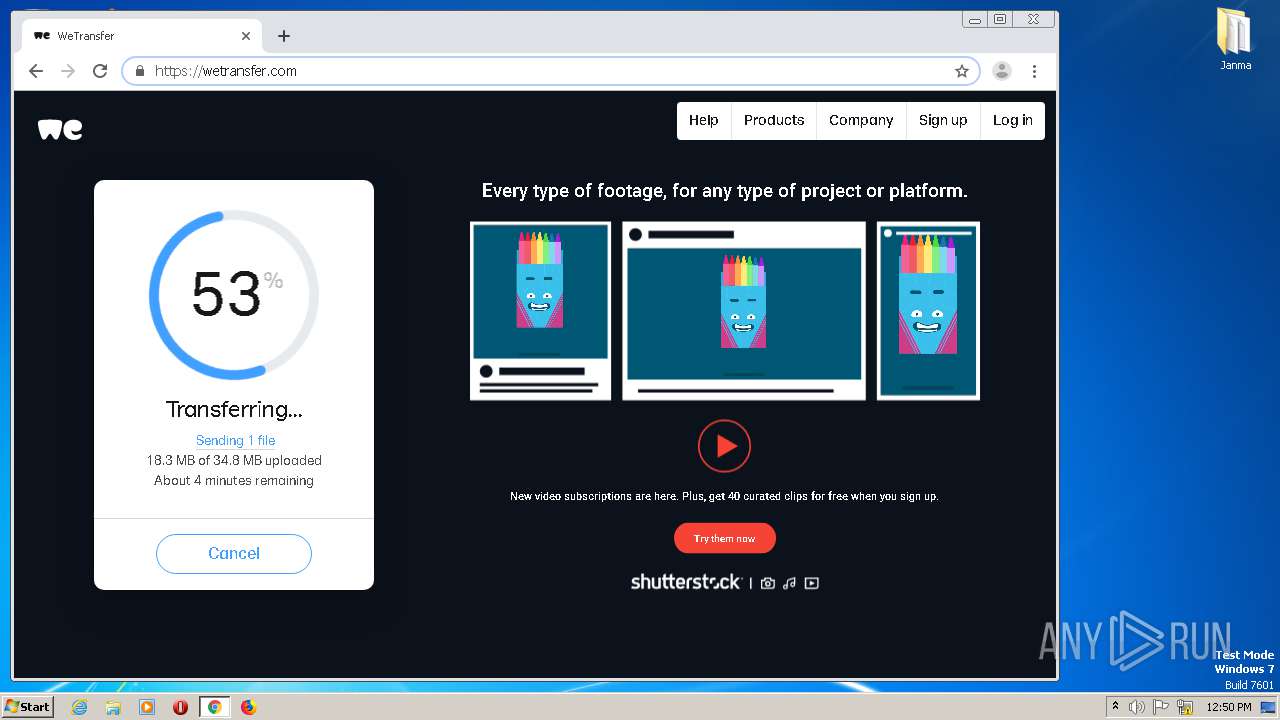Close the WeTransfer tab
This screenshot has width=1280, height=720.
point(246,36)
